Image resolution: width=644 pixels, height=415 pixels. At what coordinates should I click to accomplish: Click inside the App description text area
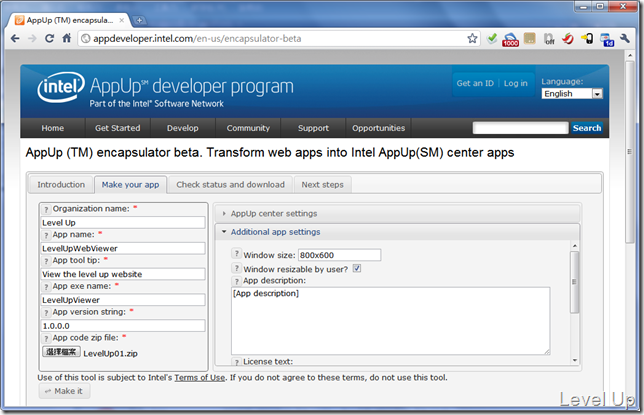click(x=391, y=321)
